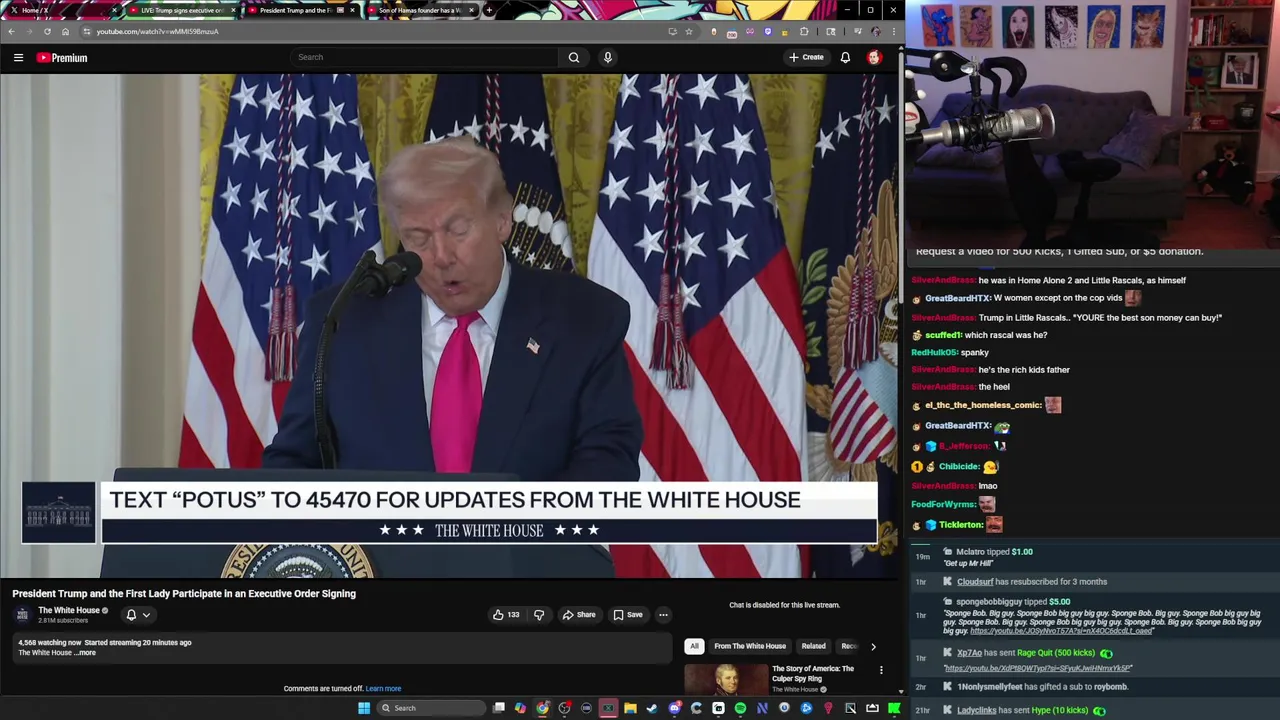Open The Story of America thumbnail
The width and height of the screenshot is (1280, 720).
(x=726, y=679)
